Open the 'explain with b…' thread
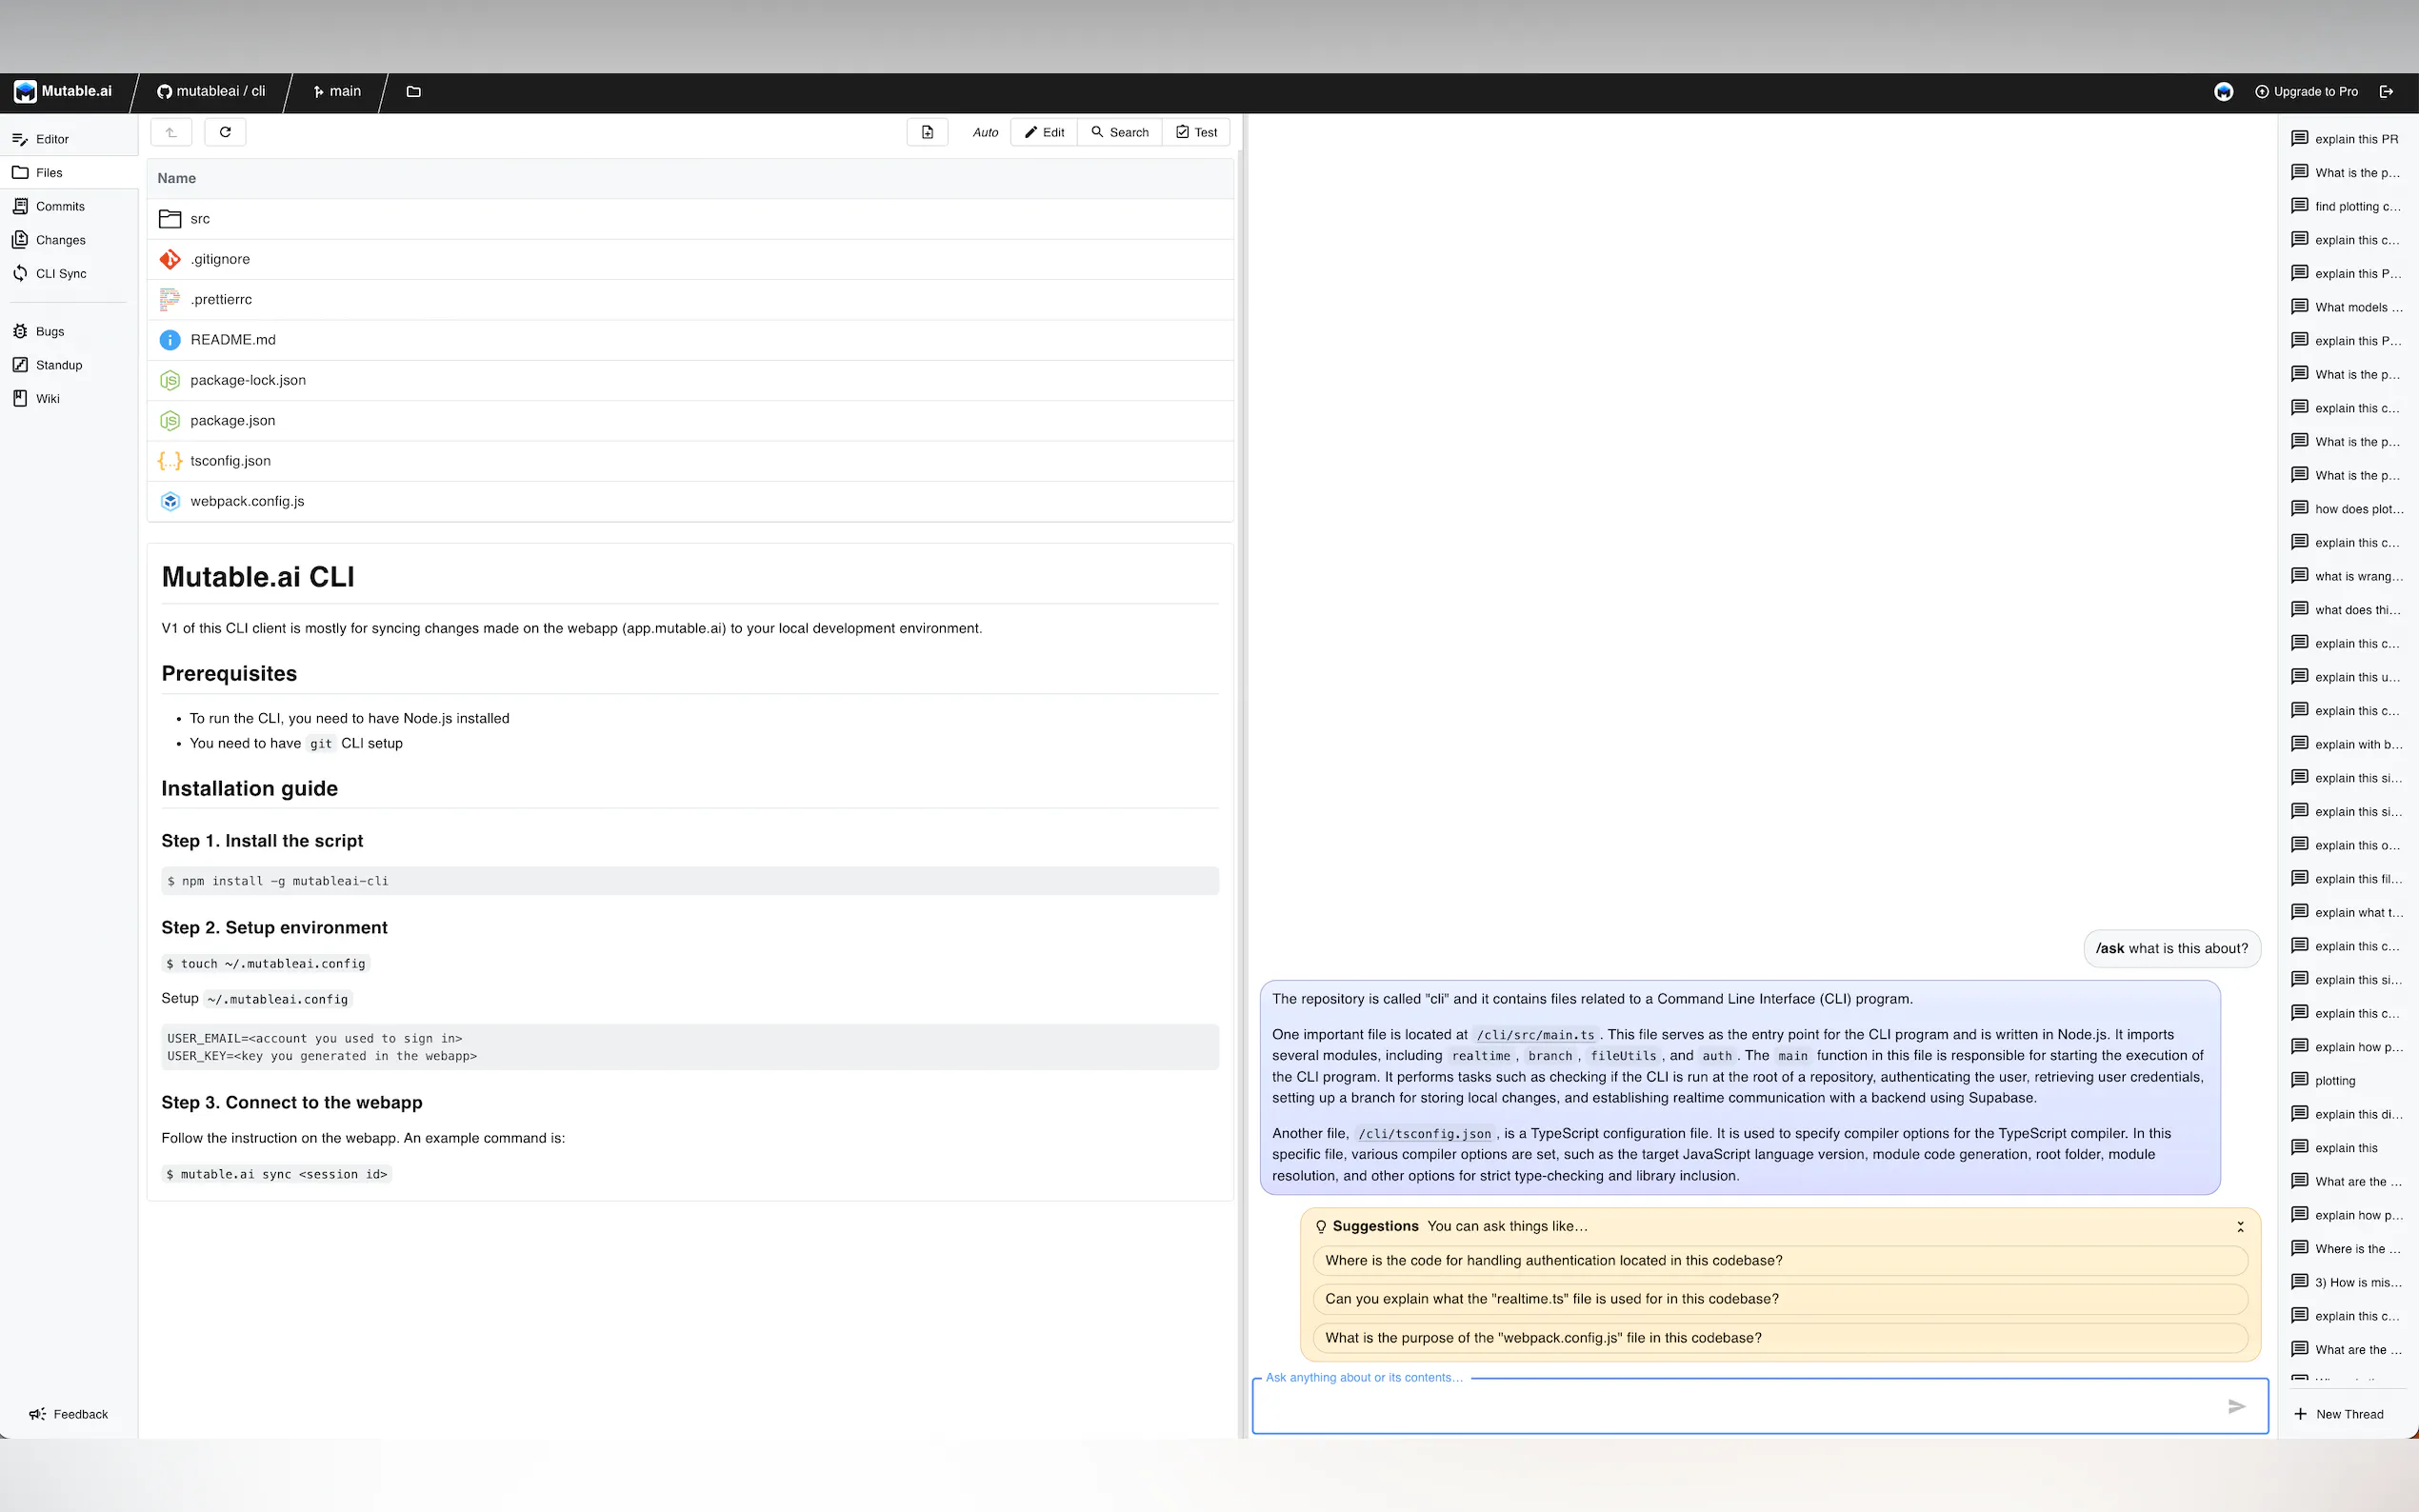This screenshot has height=1512, width=2419. click(2346, 744)
